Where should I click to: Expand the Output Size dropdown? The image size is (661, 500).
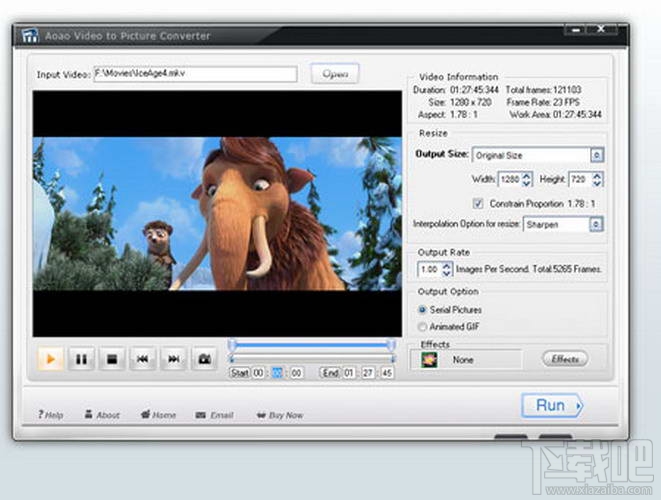click(x=597, y=155)
